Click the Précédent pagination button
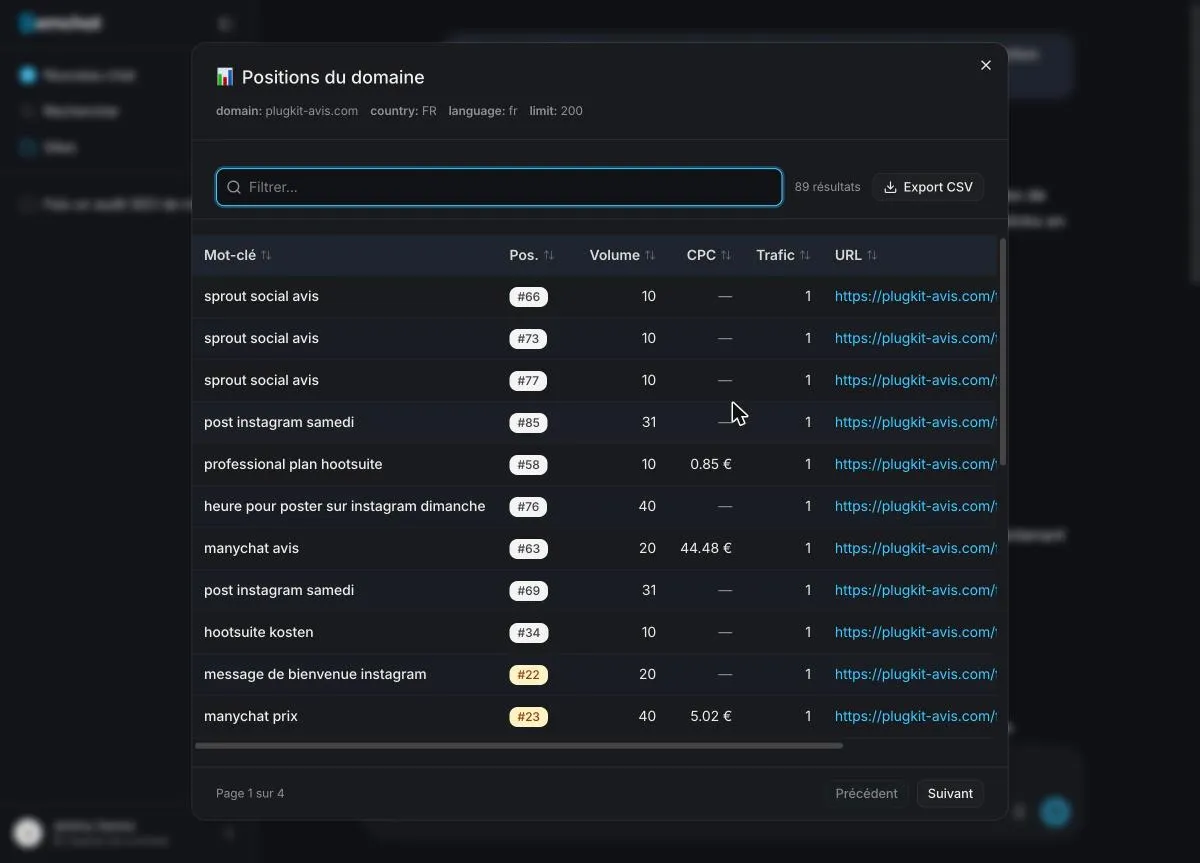Viewport: 1200px width, 863px height. [866, 793]
